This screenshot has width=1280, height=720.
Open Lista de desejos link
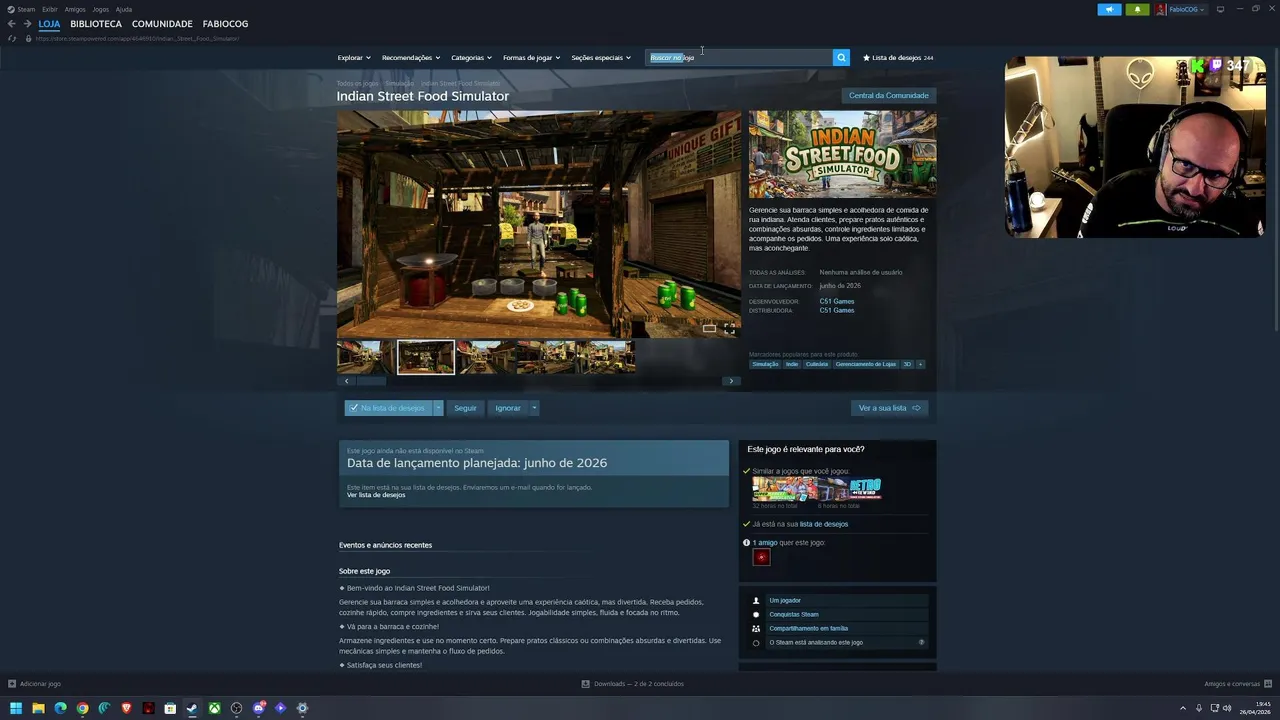(x=898, y=58)
